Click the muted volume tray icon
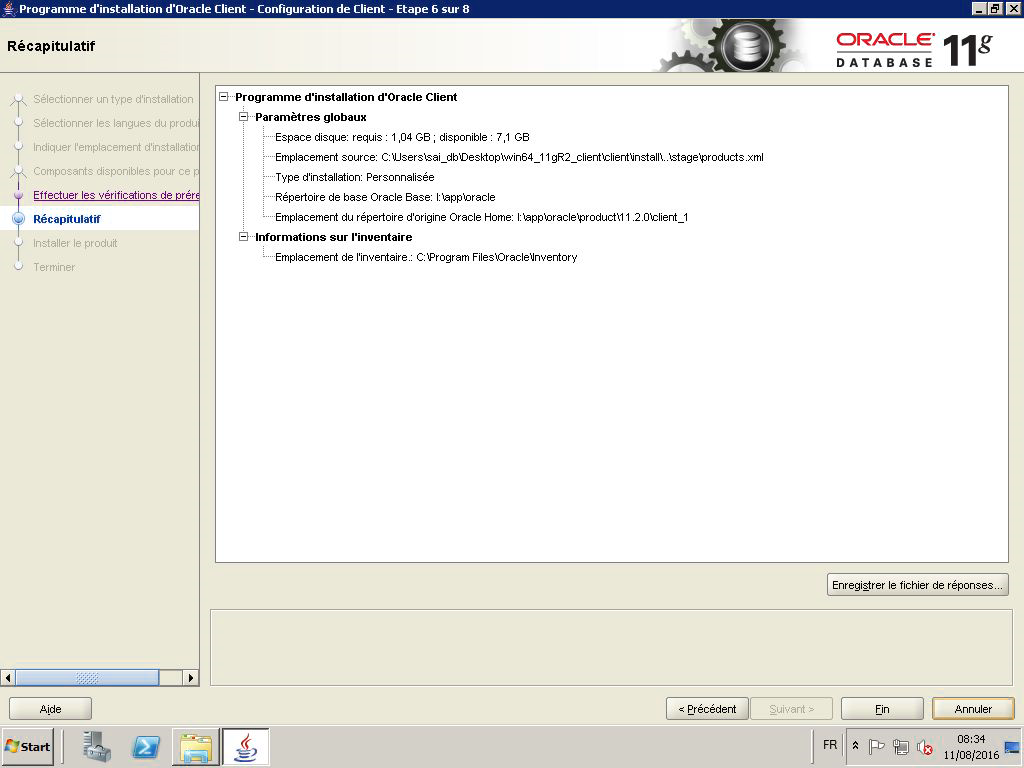Screen dimensions: 1024x768 pos(924,746)
